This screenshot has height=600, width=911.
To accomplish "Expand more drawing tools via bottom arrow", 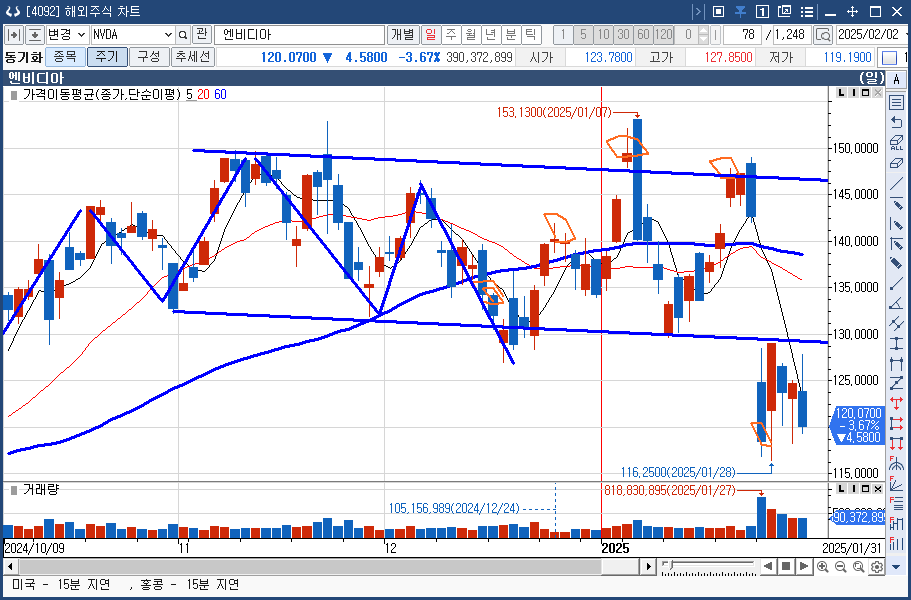I will (896, 566).
